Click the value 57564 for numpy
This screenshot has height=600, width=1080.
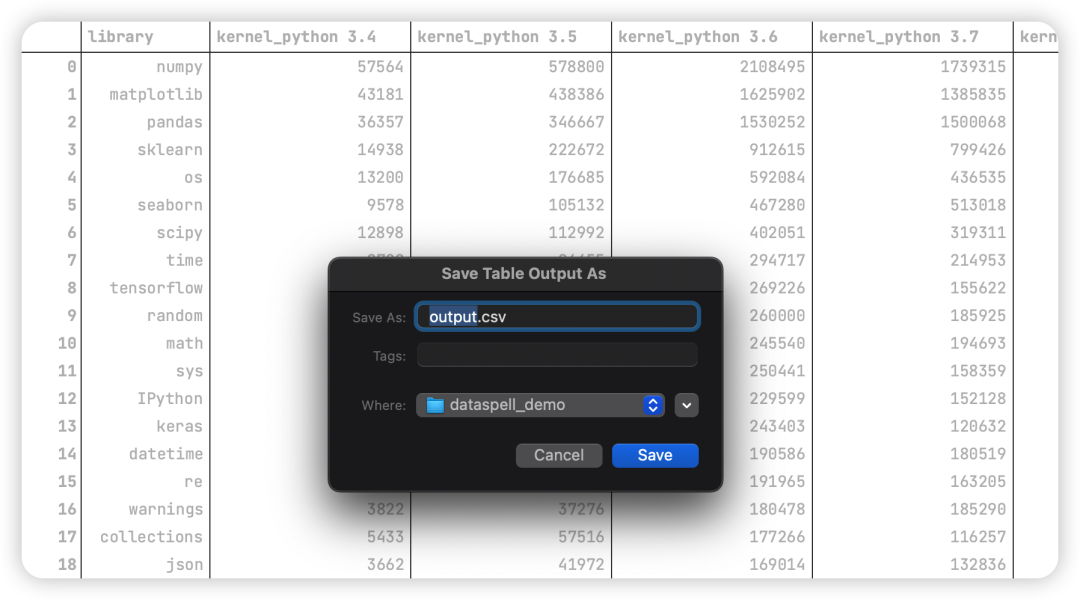pos(380,67)
